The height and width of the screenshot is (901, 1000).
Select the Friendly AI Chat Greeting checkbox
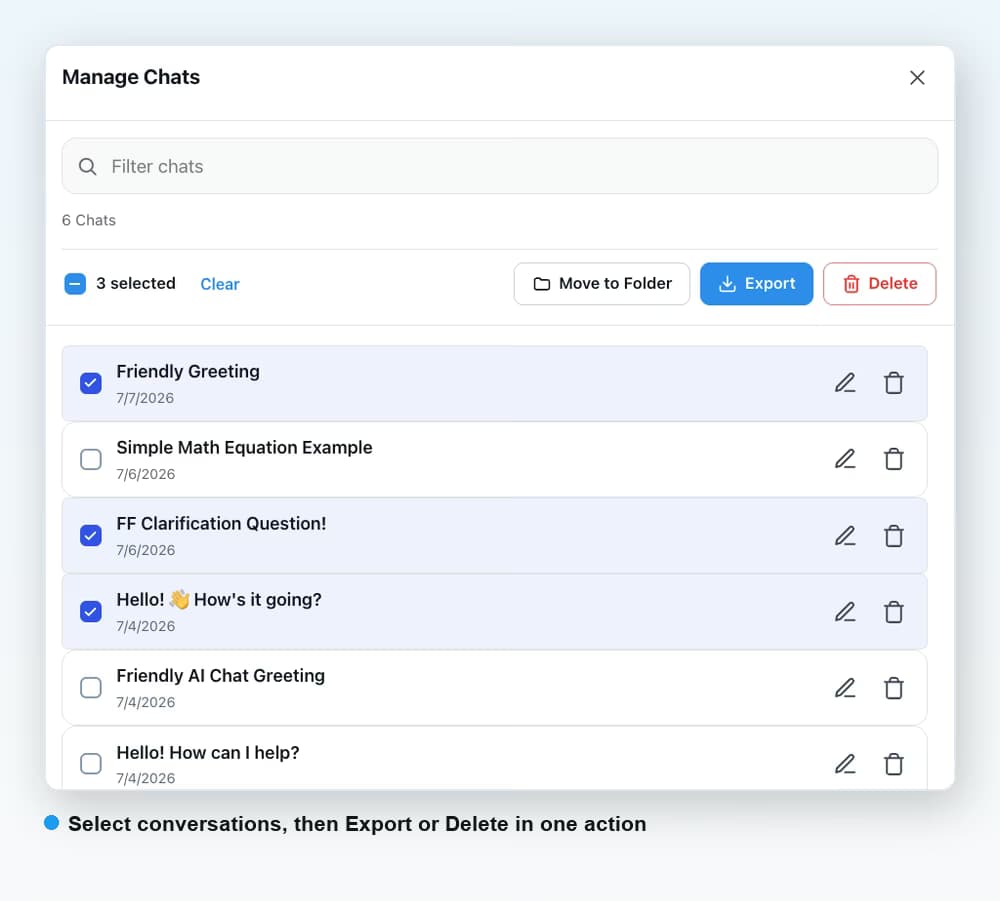[91, 688]
